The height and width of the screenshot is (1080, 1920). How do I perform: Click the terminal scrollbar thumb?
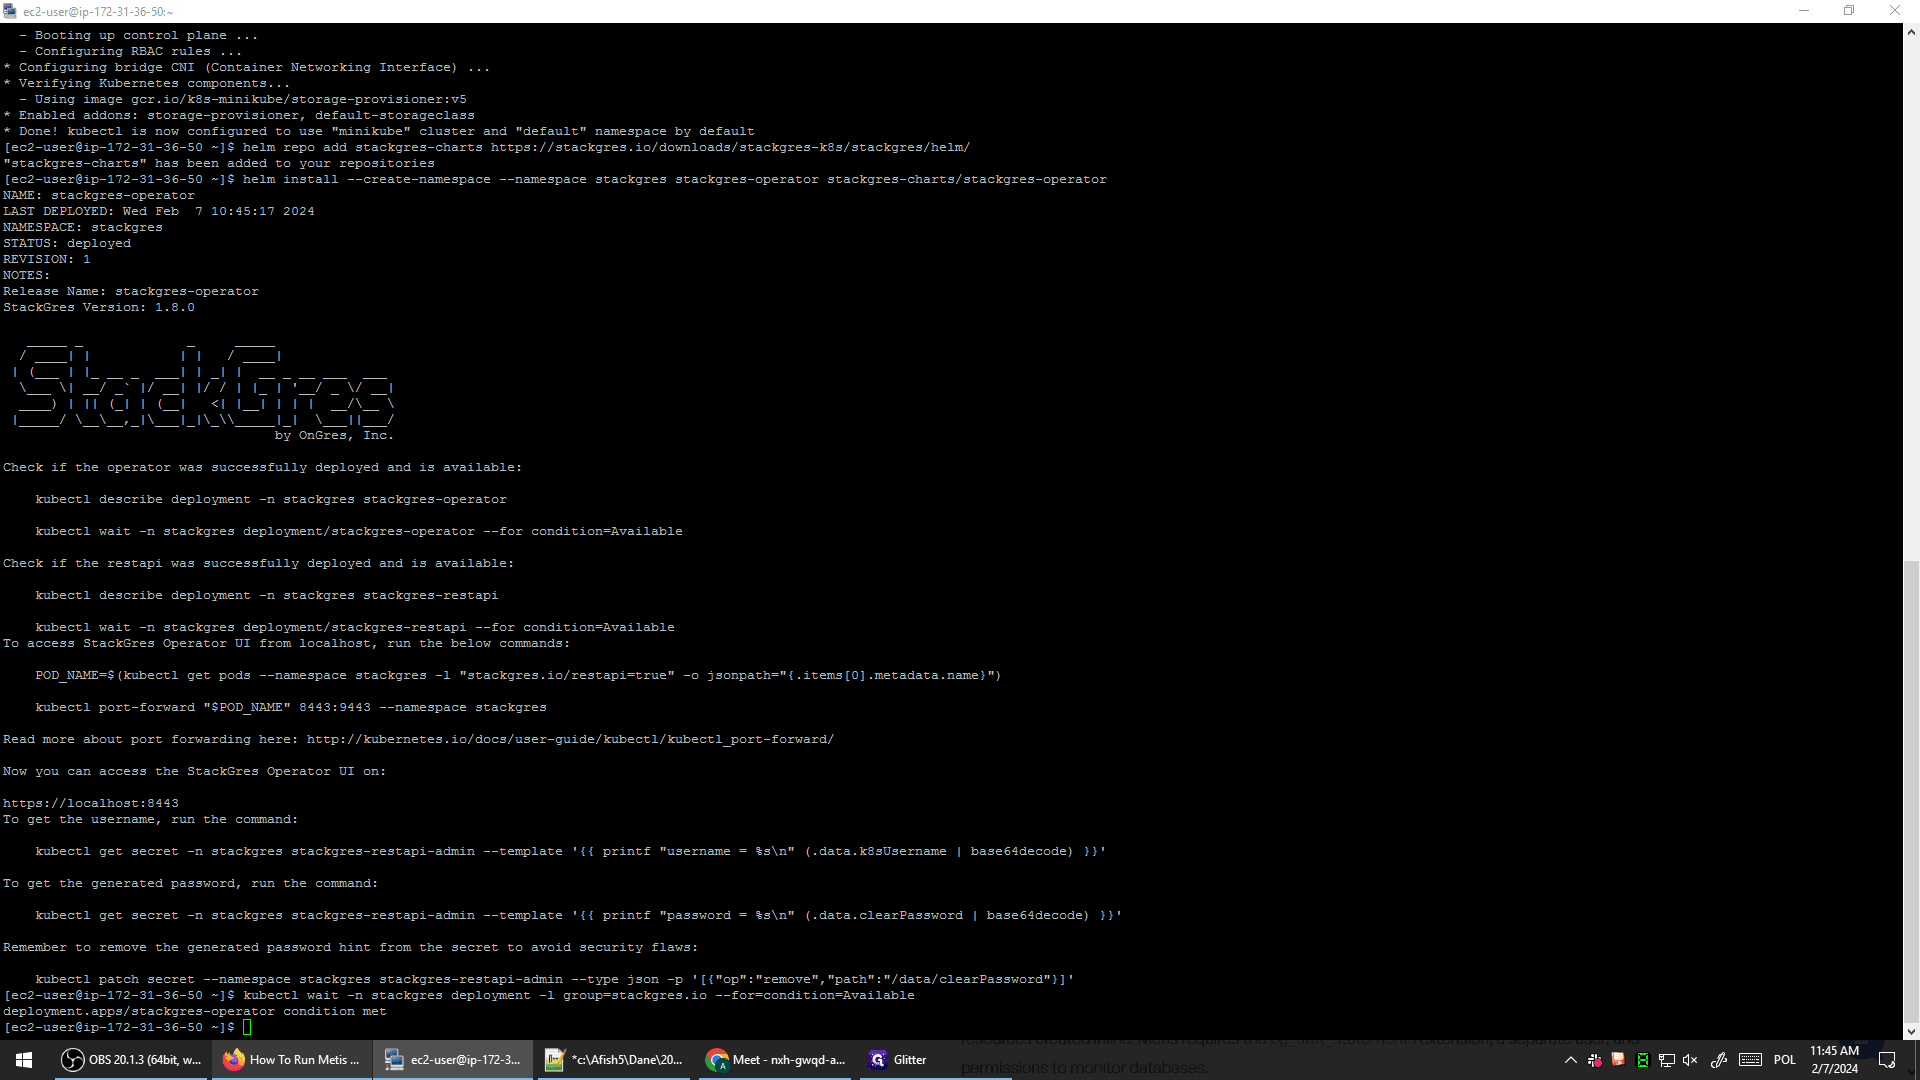(1911, 791)
